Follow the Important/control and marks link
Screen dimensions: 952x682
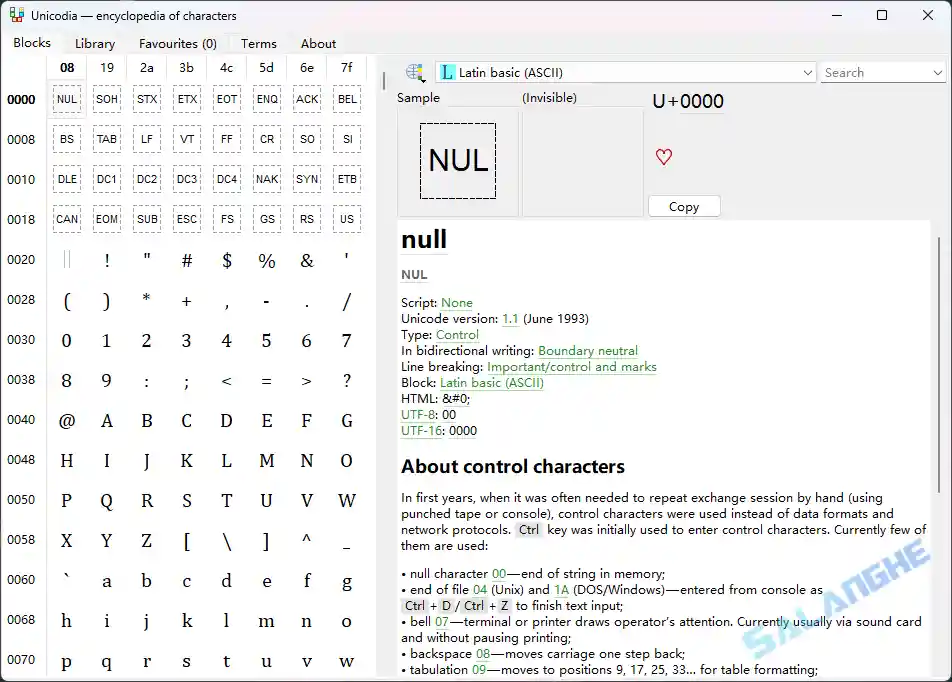click(572, 366)
